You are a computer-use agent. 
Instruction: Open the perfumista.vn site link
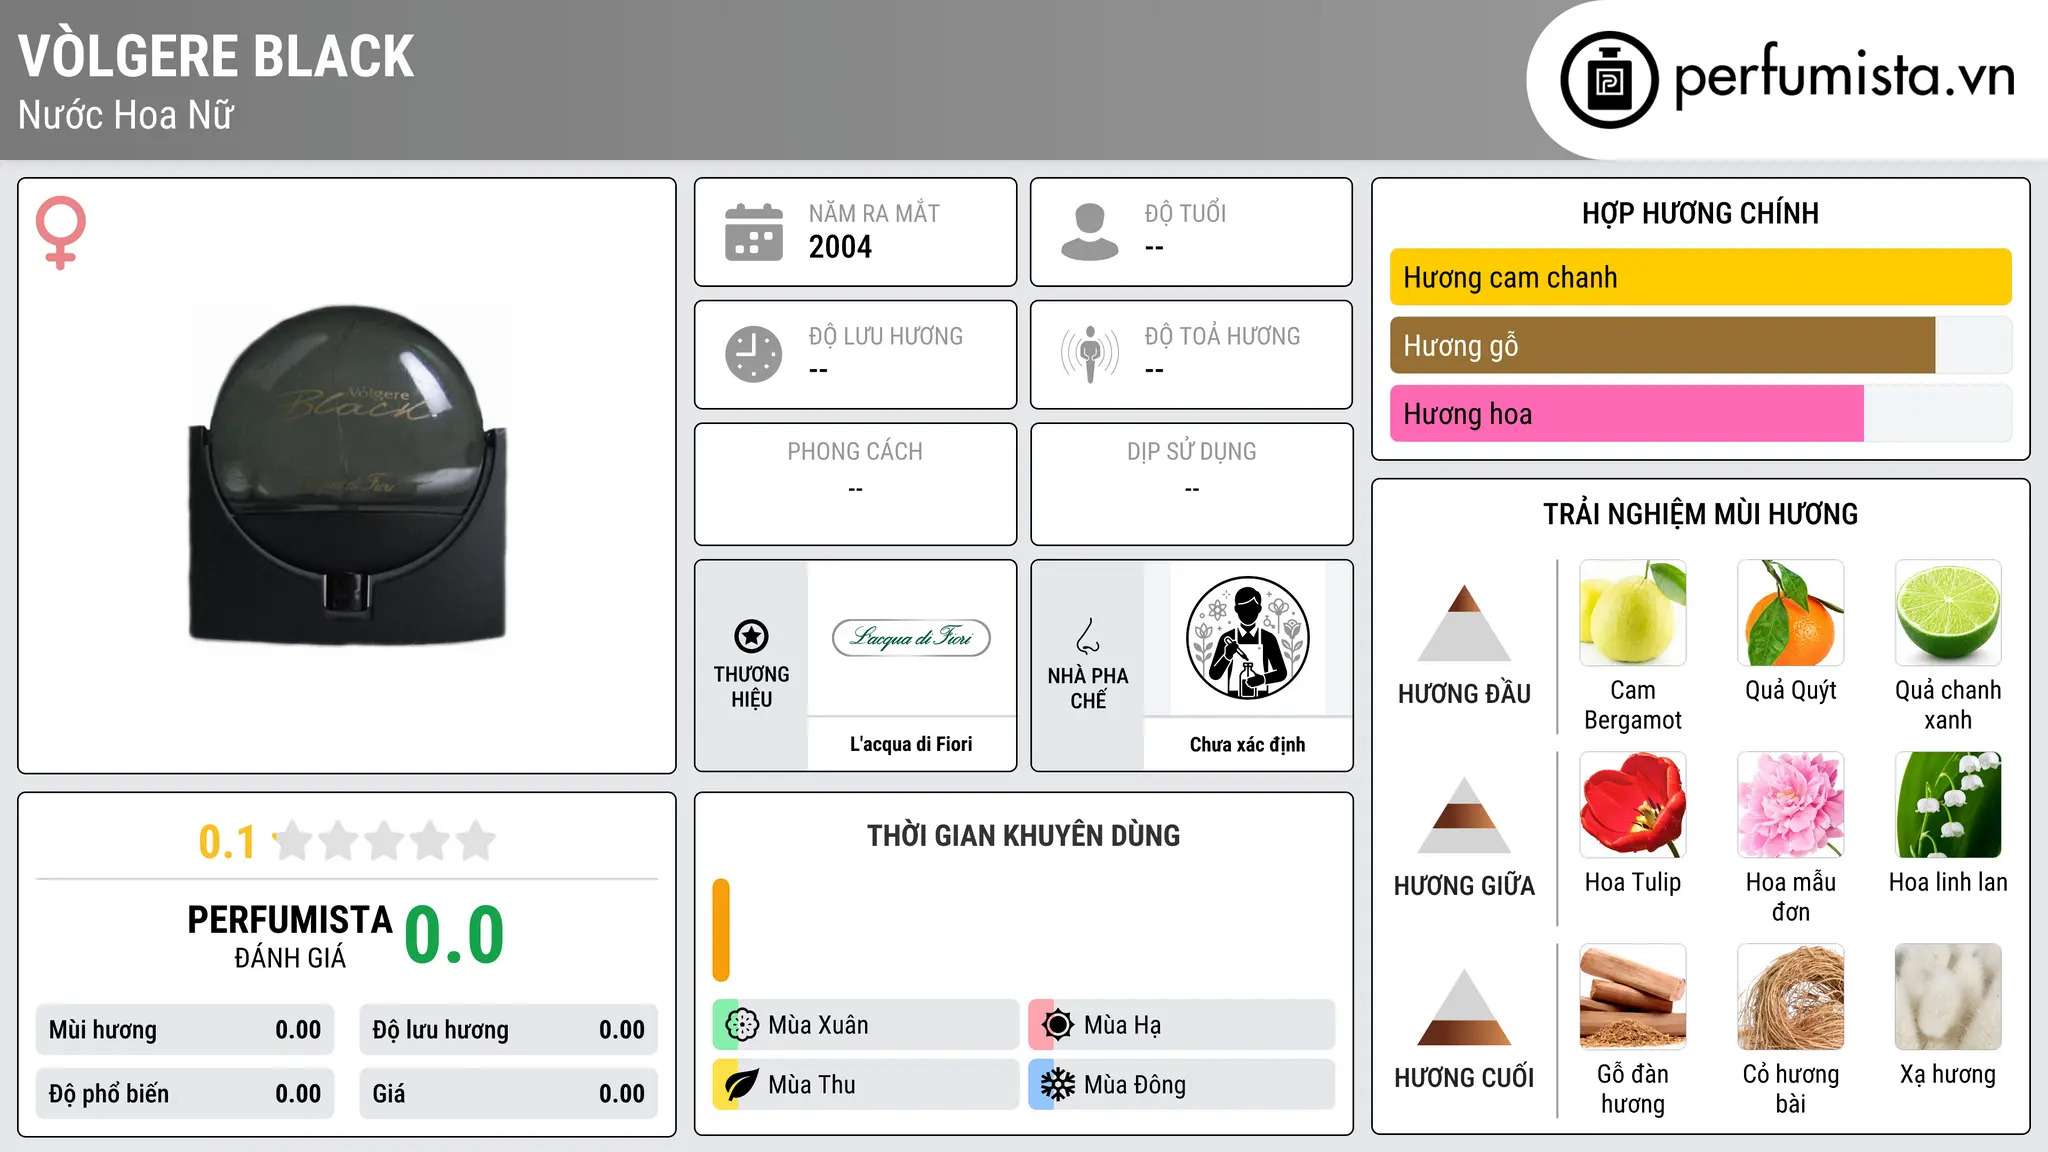pos(1844,76)
